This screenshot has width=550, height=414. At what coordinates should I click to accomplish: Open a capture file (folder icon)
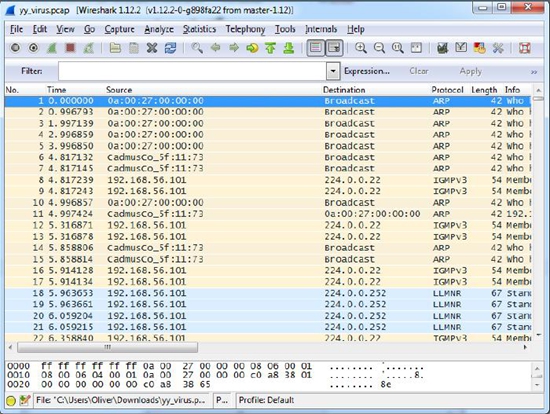click(x=115, y=47)
